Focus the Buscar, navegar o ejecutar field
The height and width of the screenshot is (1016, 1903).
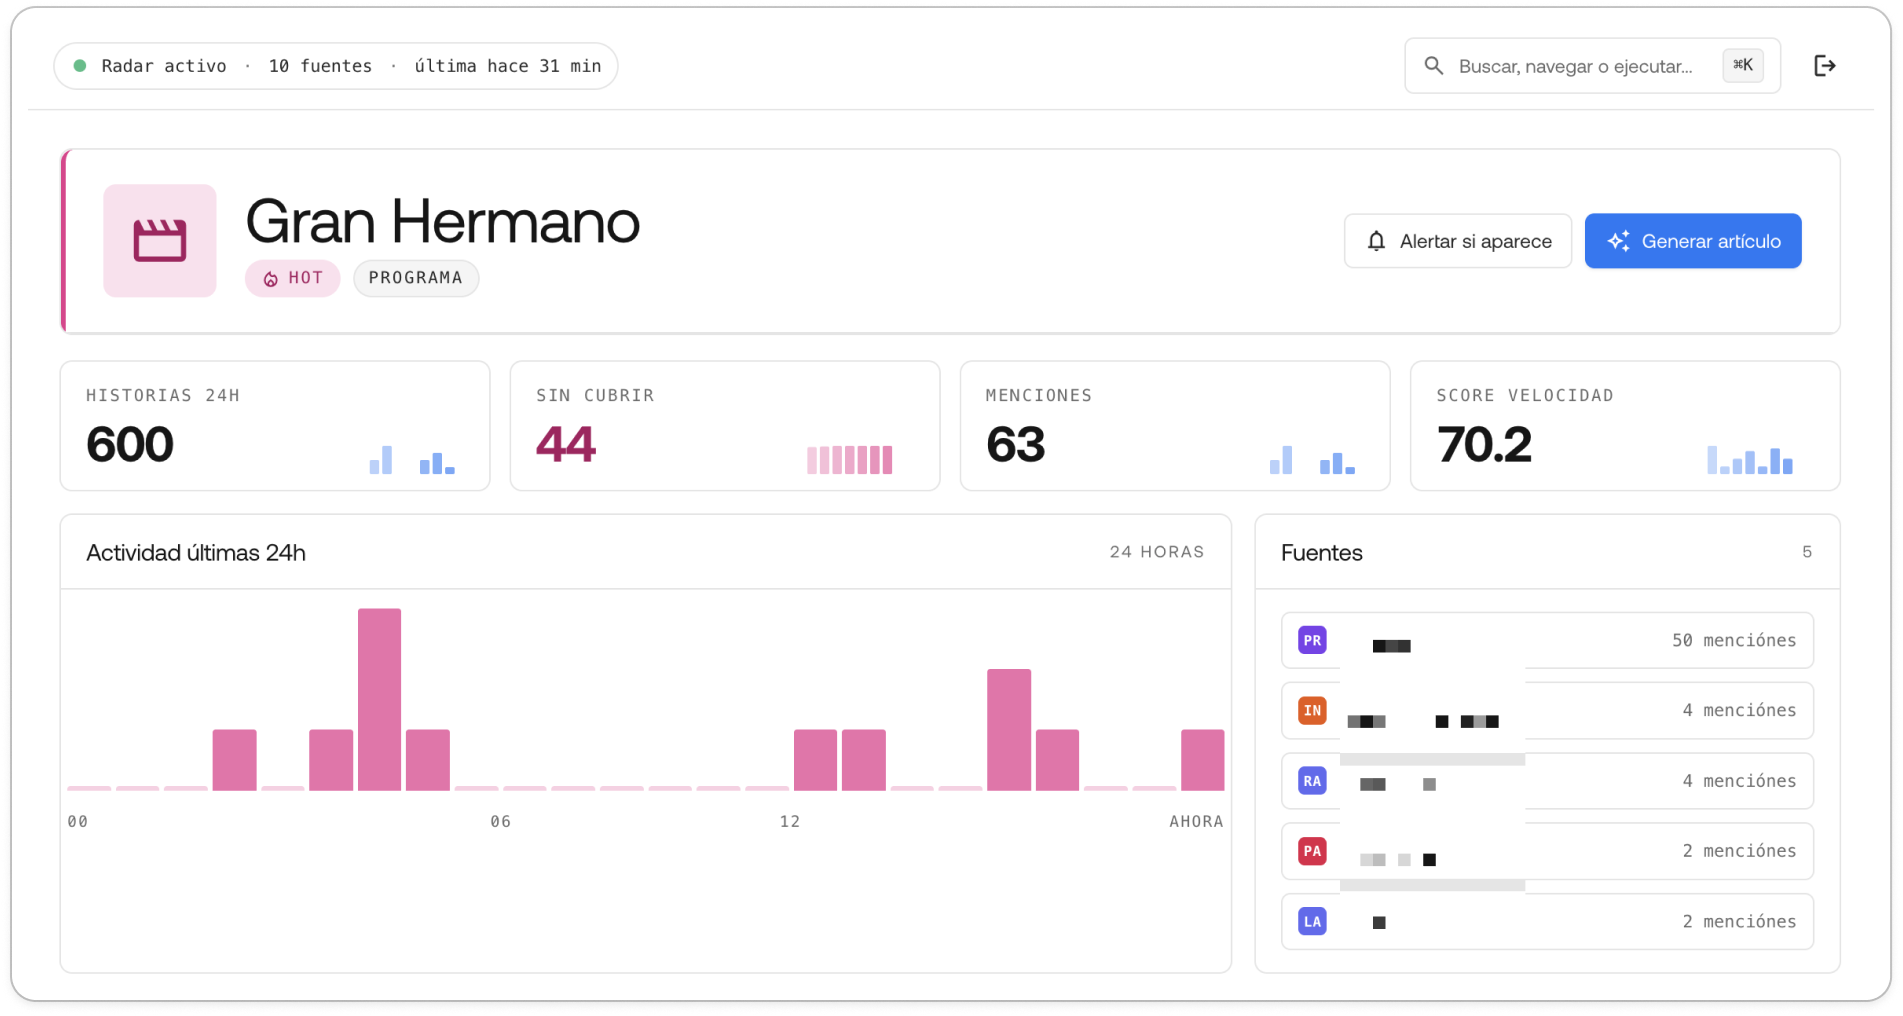point(1592,66)
